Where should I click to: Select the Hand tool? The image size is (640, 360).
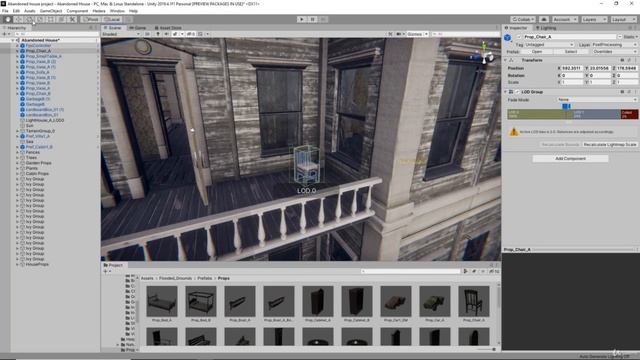(x=7, y=19)
